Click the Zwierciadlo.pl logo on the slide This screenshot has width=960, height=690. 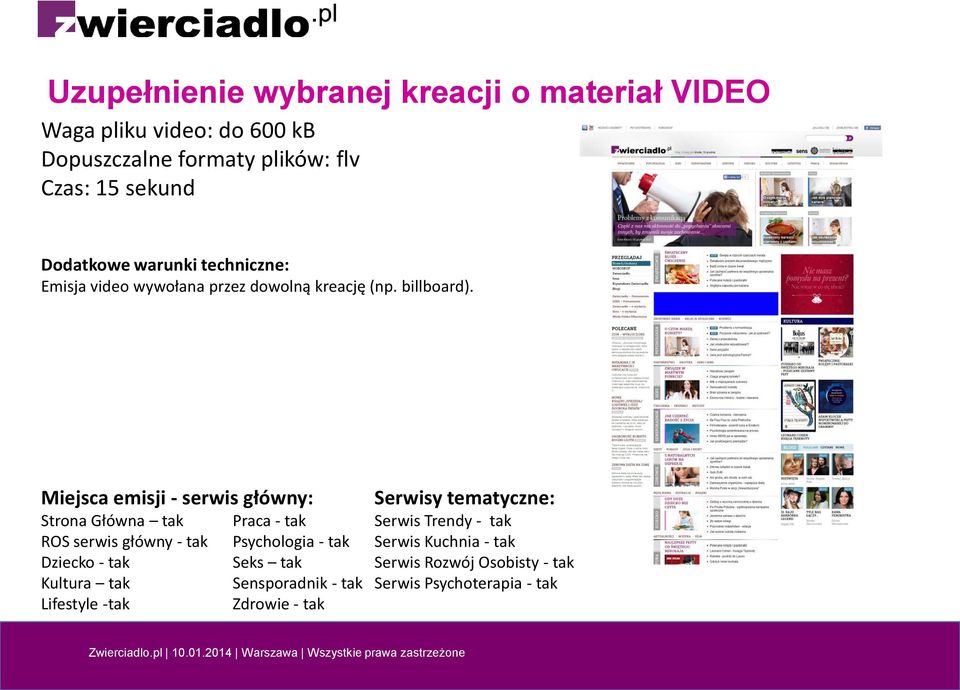point(187,20)
